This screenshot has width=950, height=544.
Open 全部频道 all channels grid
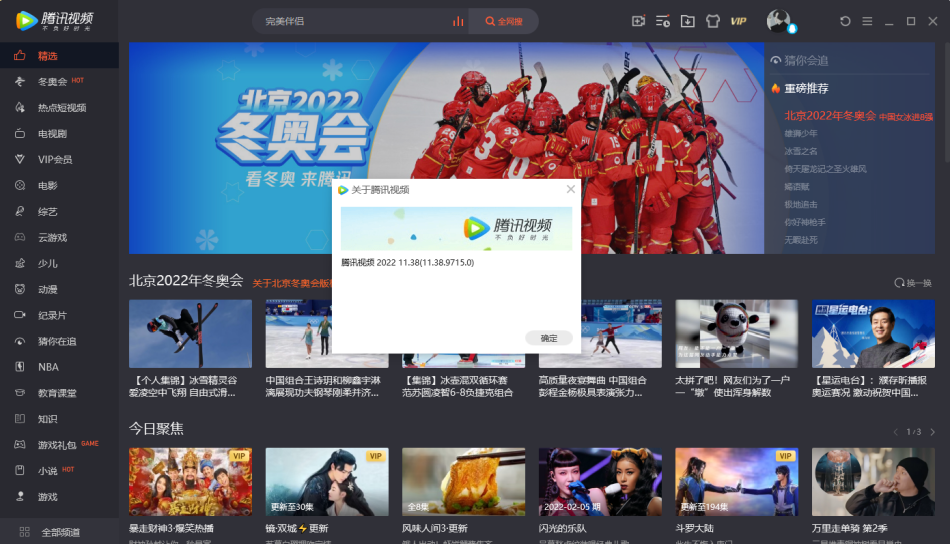click(x=59, y=532)
